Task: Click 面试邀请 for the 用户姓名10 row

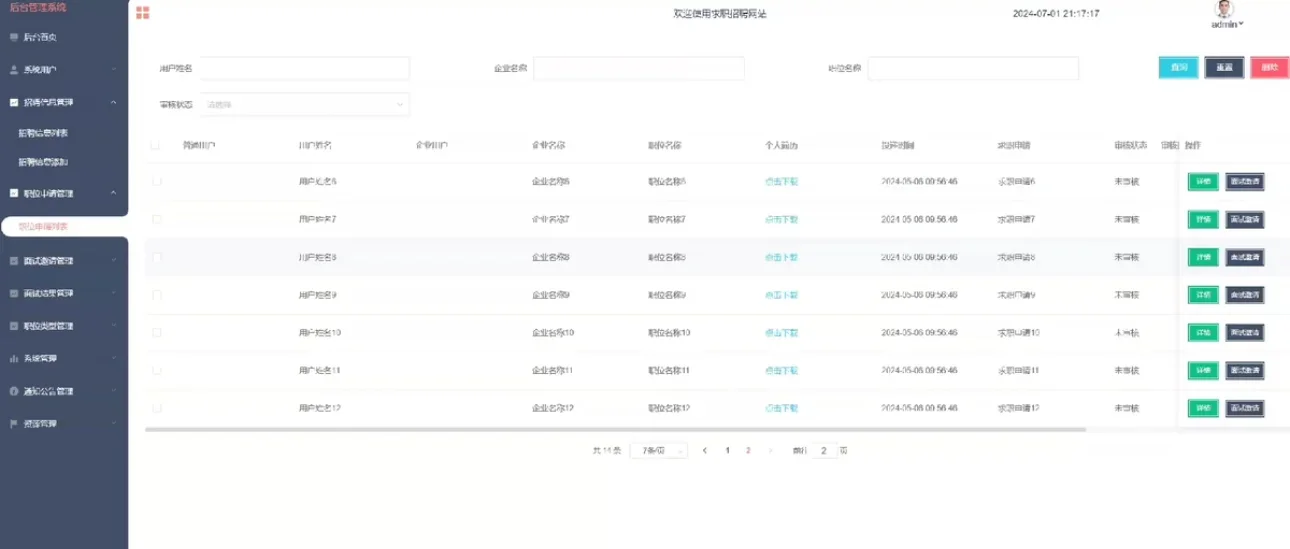Action: [1245, 332]
